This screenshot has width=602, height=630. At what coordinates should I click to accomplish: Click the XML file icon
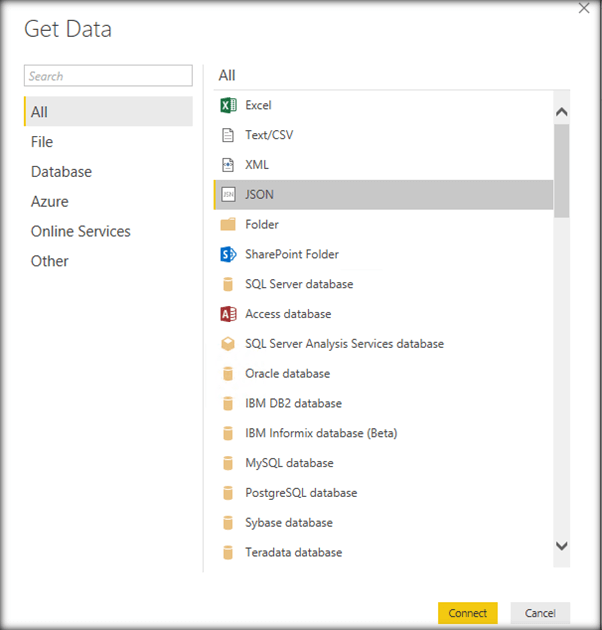(x=228, y=165)
